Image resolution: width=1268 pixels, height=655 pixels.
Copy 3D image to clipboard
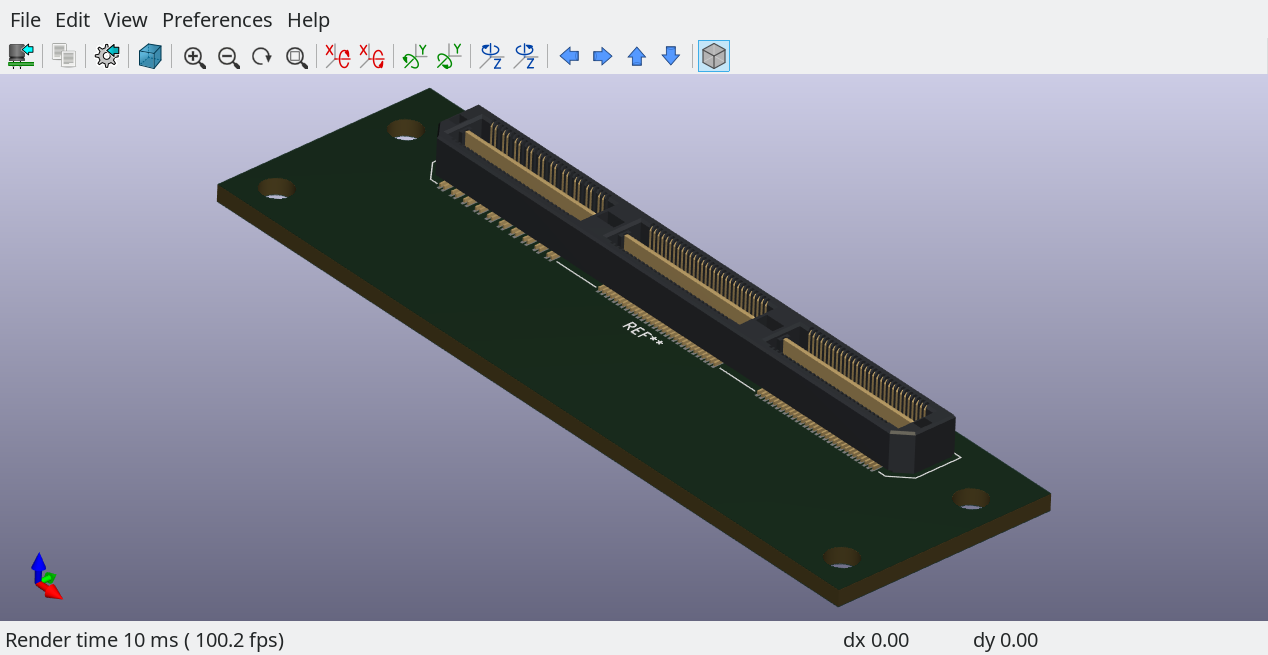tap(64, 56)
